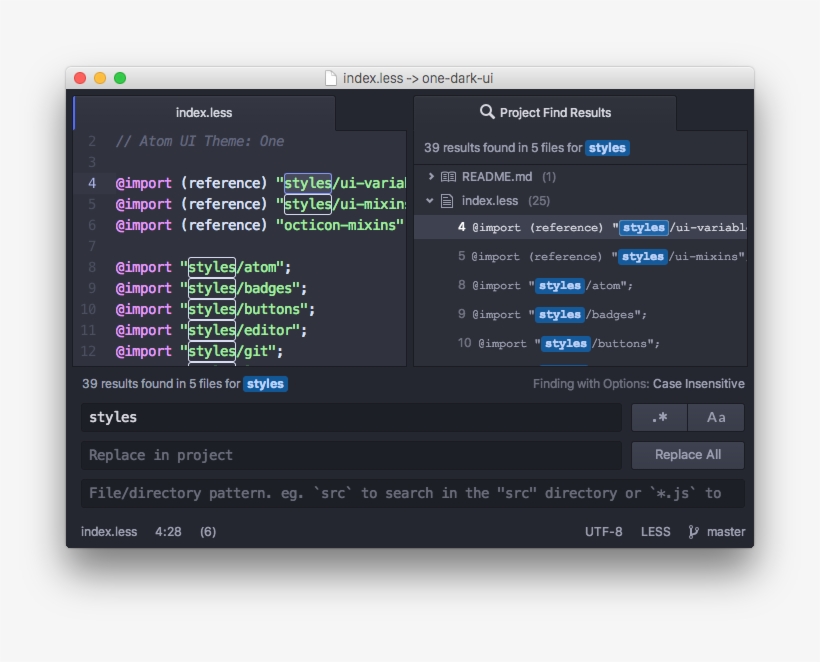Select result line 9 styles/badges match
820x662 pixels.
coord(580,314)
